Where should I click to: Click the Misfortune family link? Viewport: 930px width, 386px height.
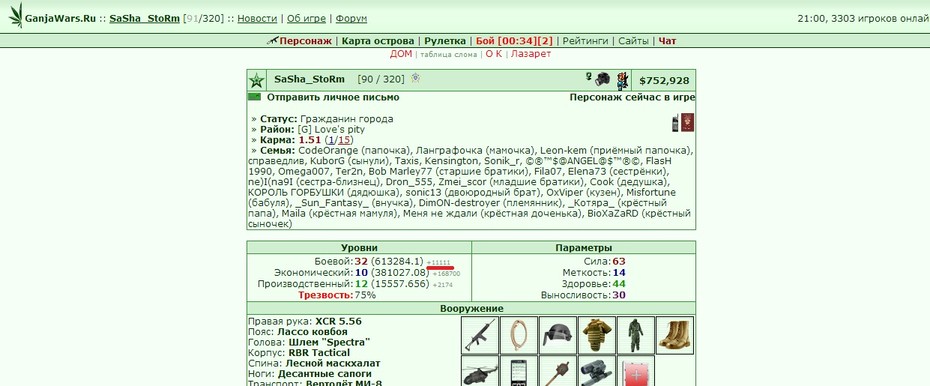[652, 193]
